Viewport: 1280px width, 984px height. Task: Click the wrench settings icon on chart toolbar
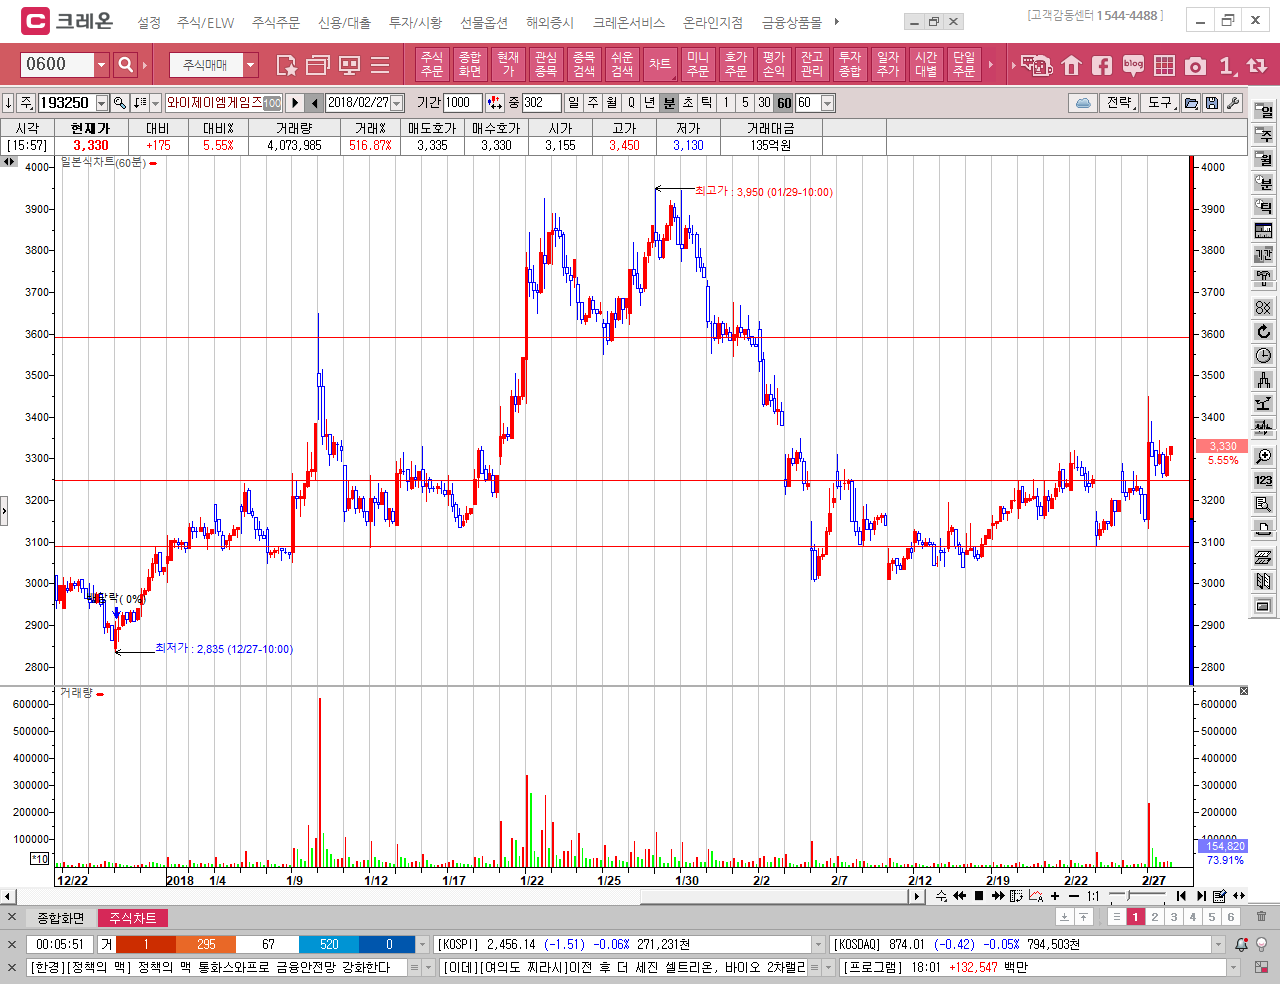(x=1233, y=103)
